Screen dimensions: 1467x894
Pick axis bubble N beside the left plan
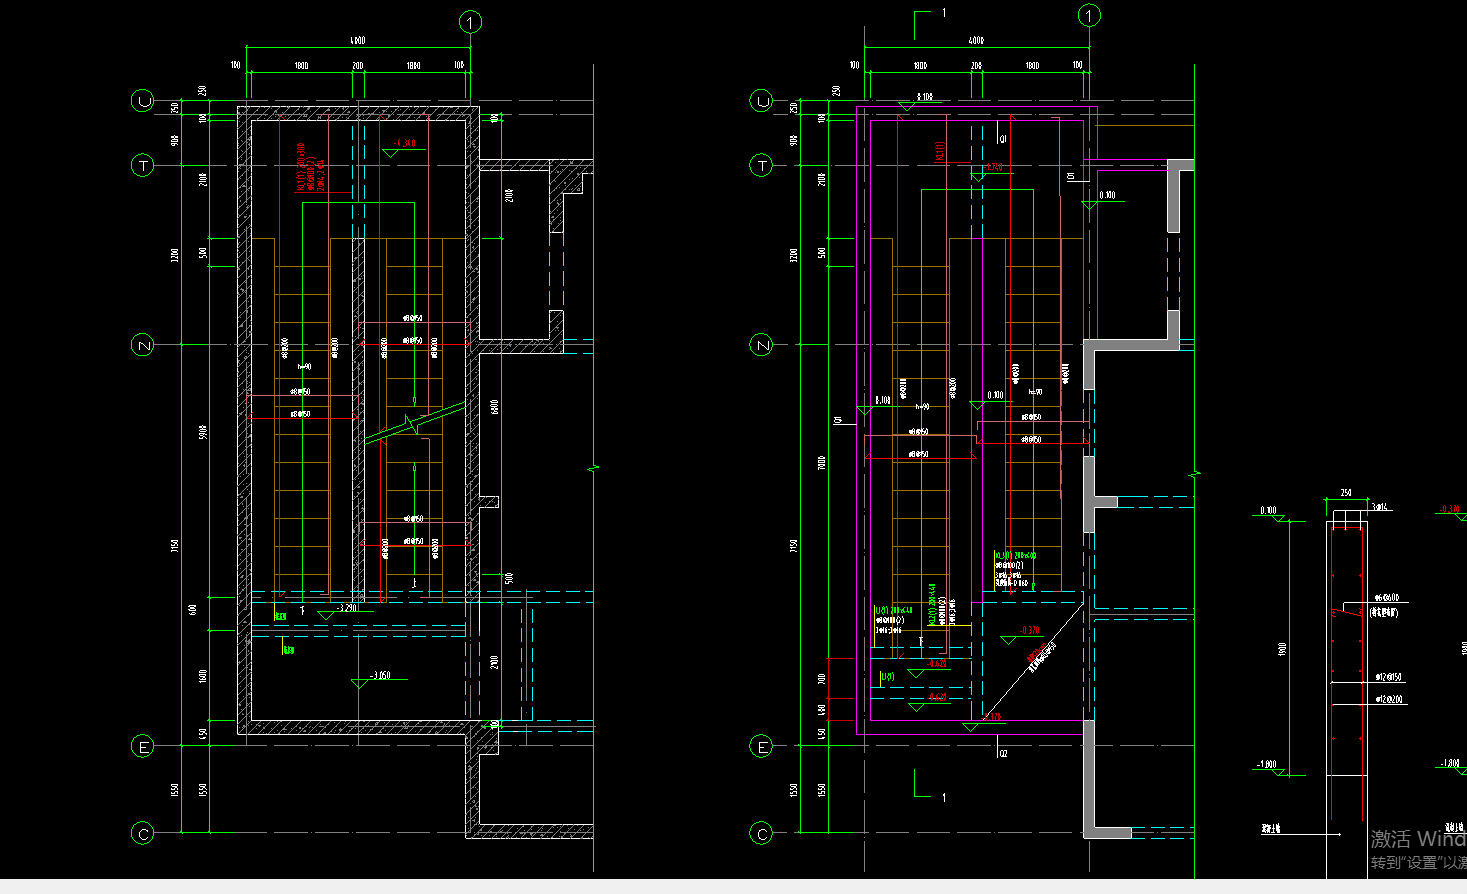143,345
